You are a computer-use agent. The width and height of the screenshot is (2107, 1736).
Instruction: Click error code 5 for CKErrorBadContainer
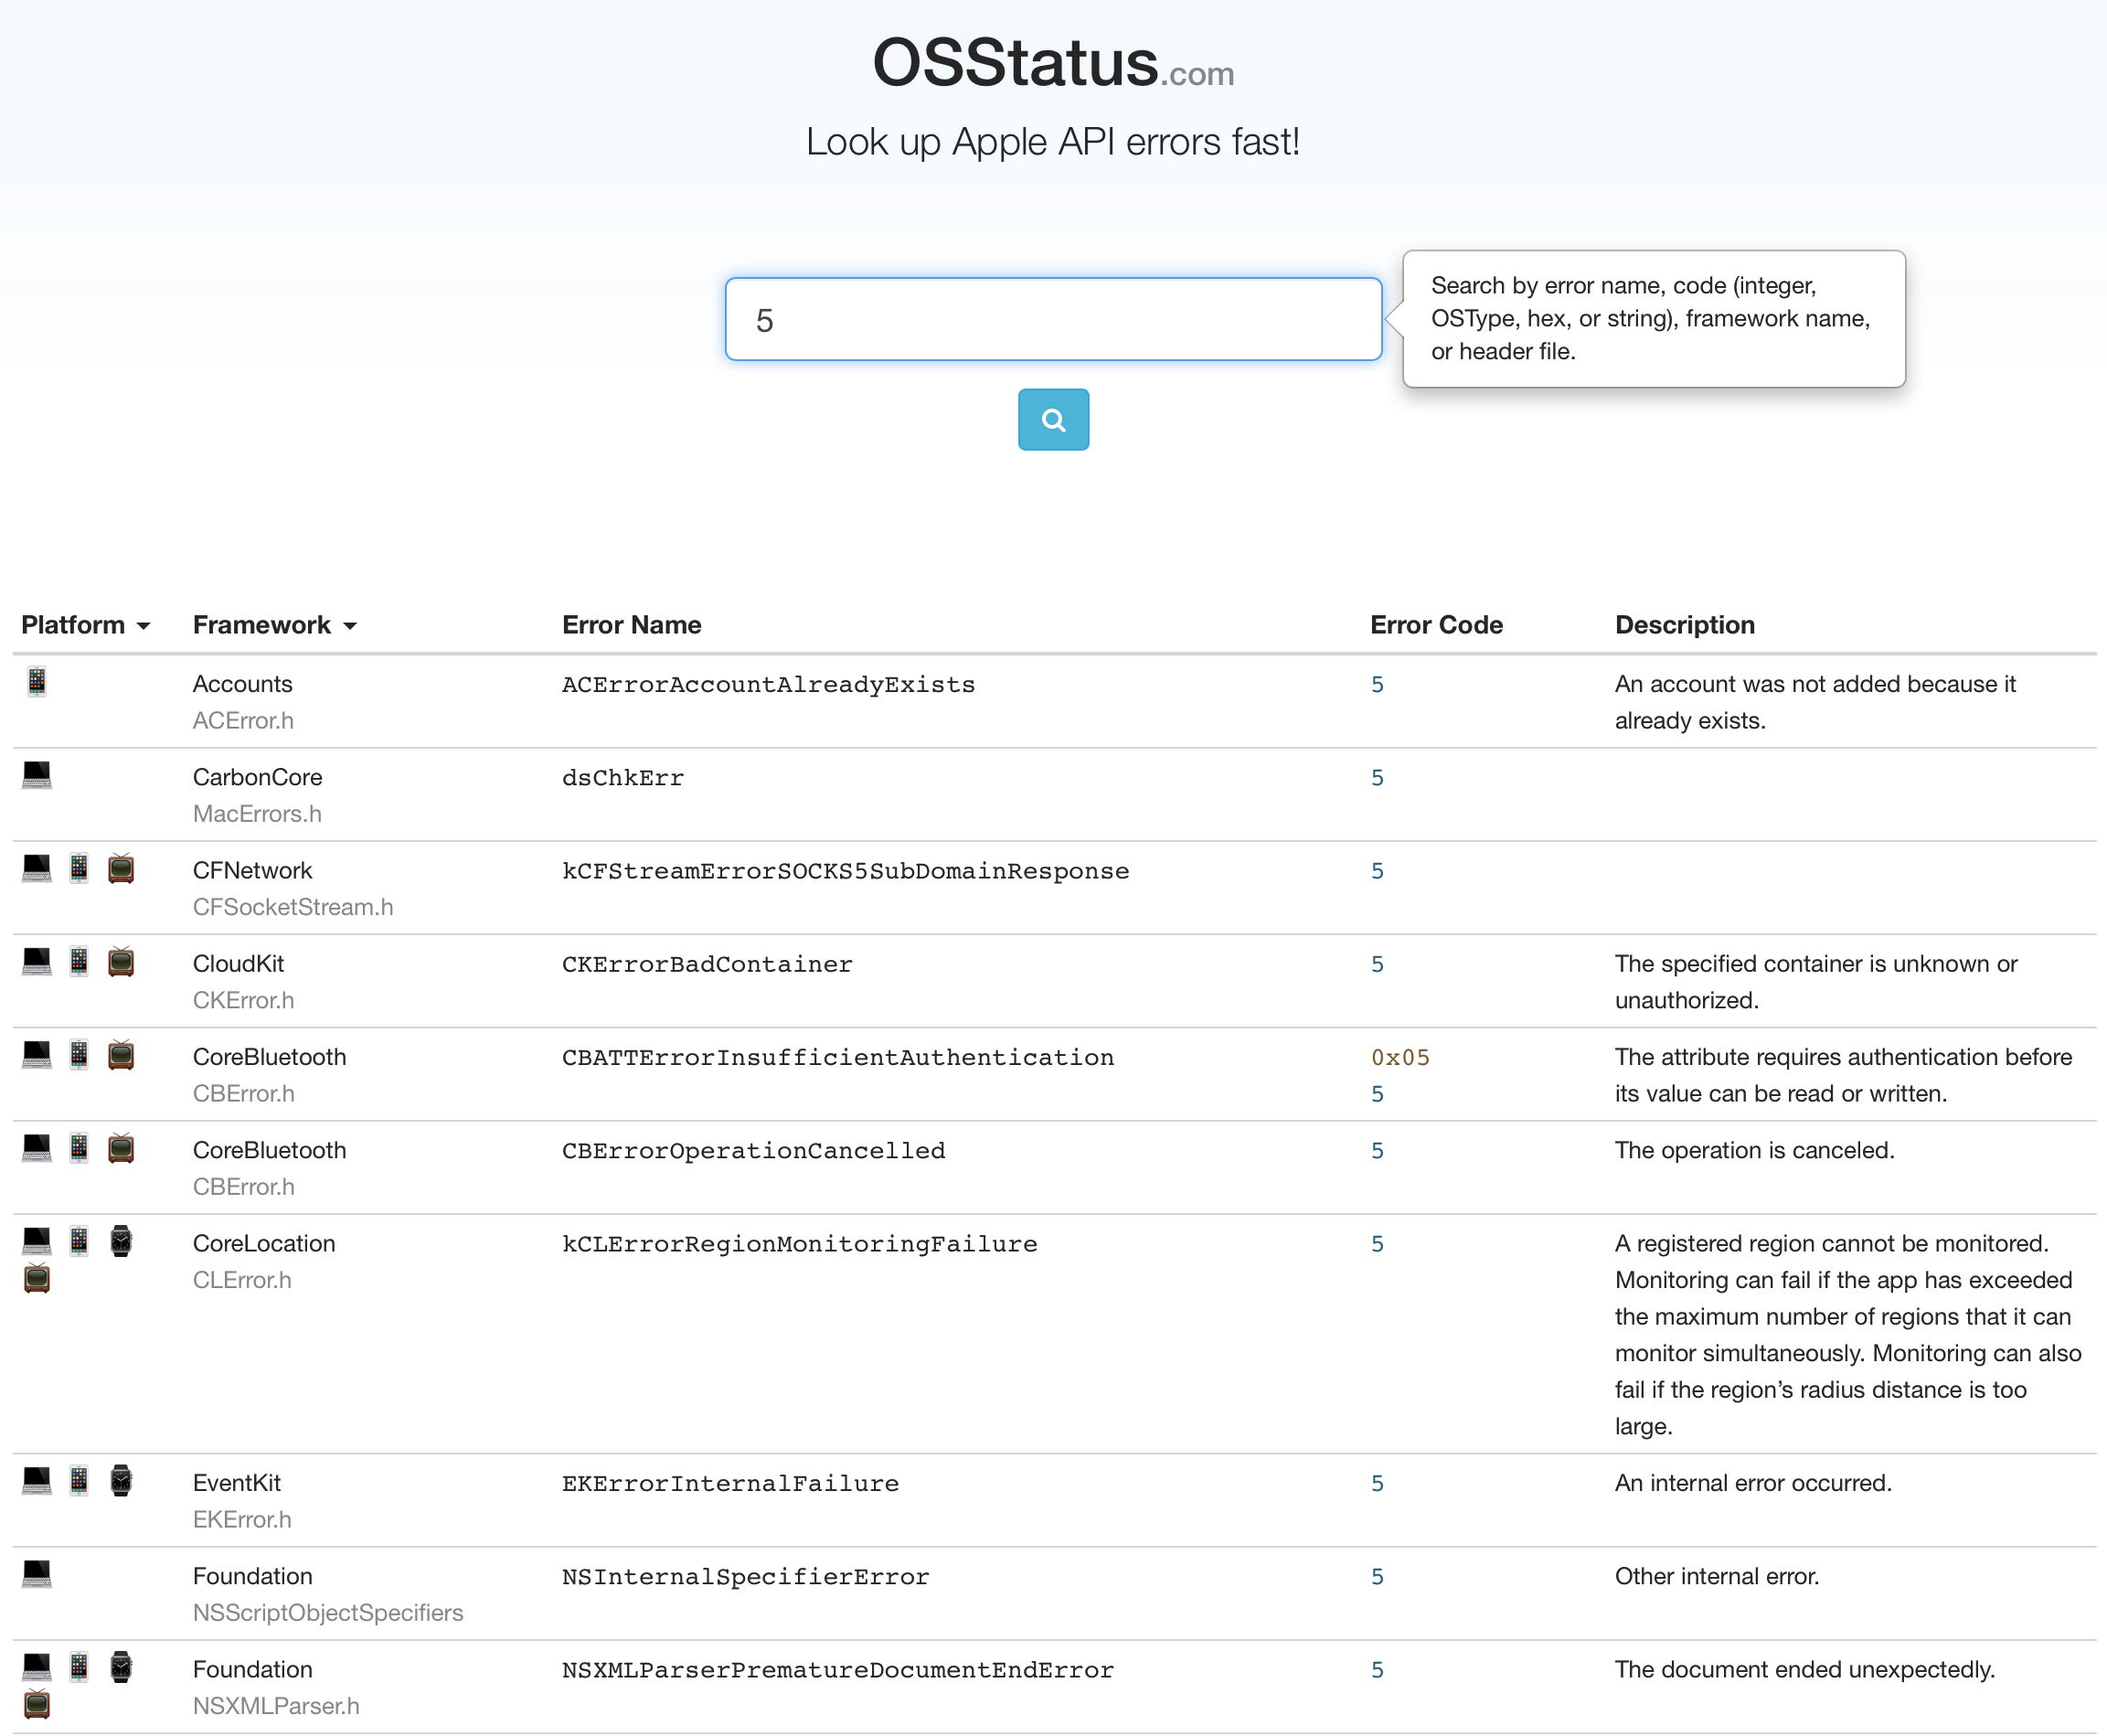coord(1377,964)
